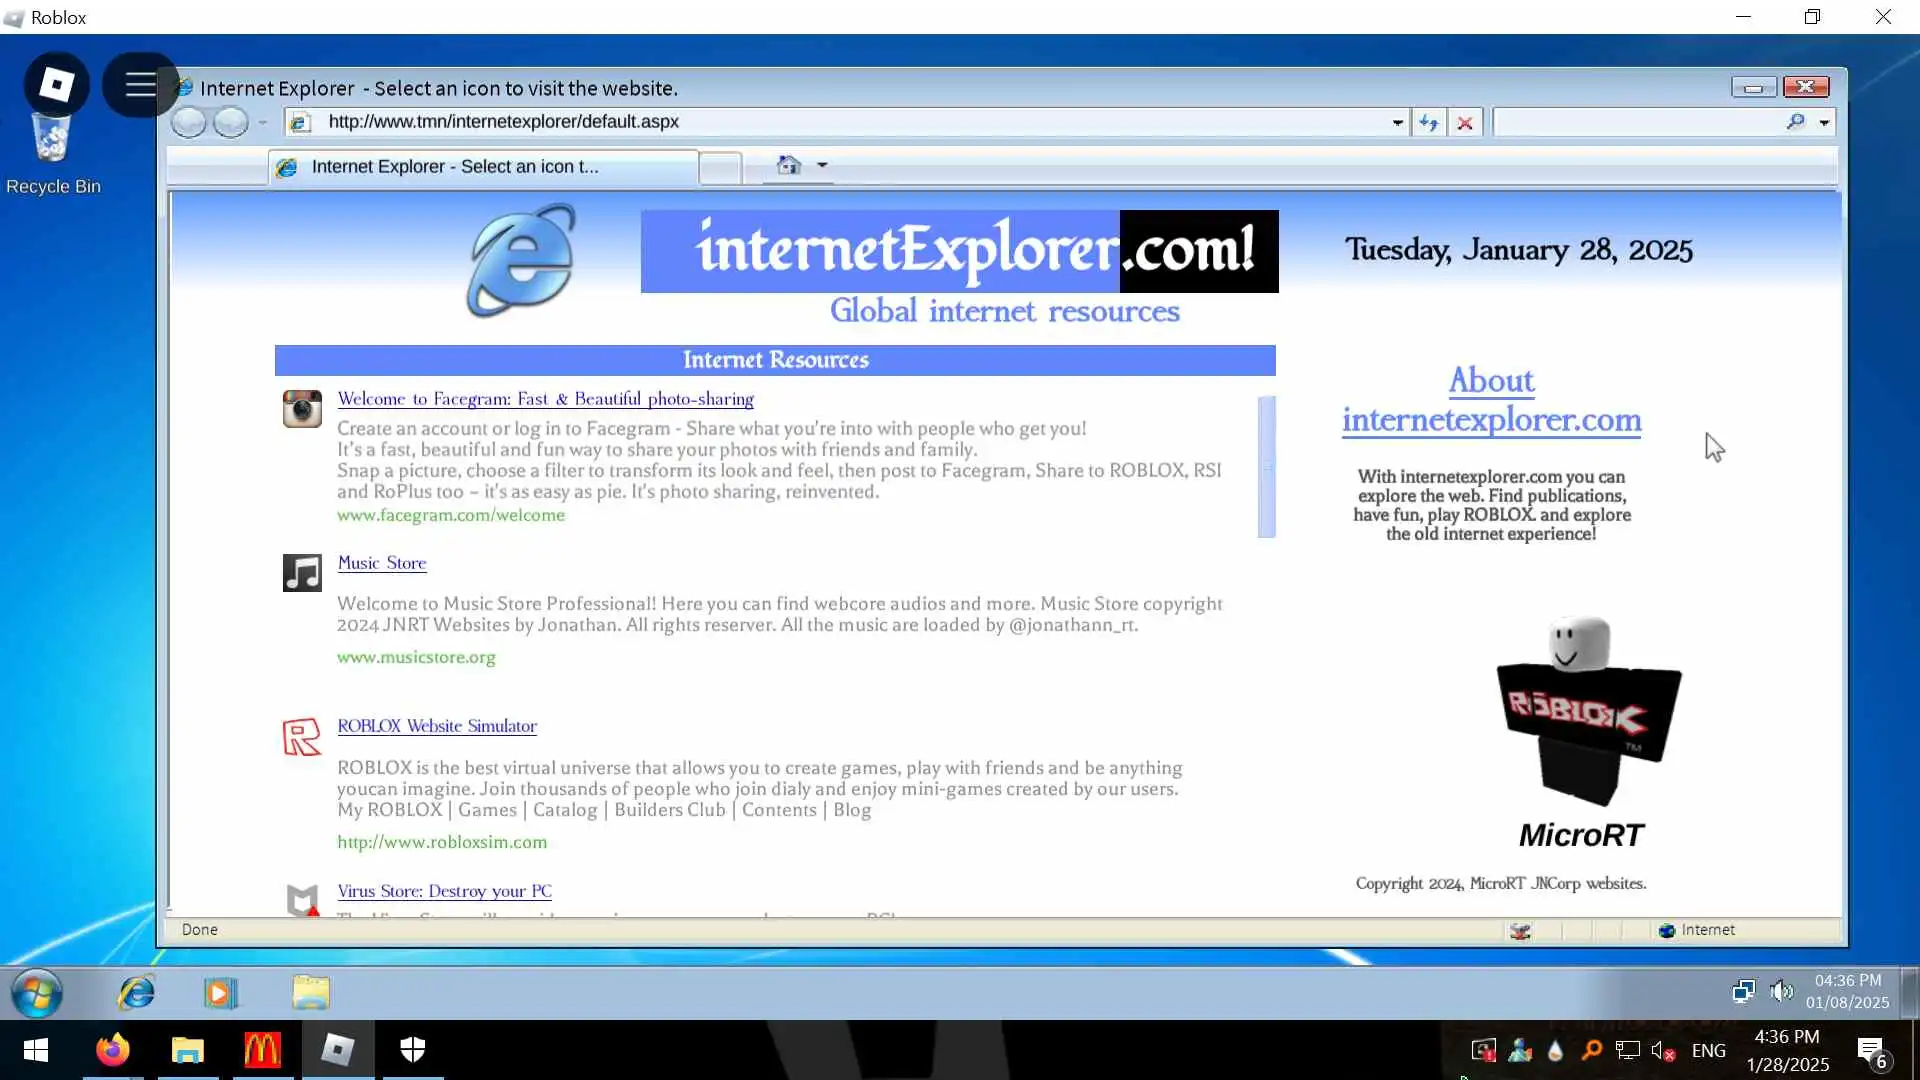Toggle the simulated volume speaker icon
Viewport: 1920px width, 1080px height.
point(1781,991)
